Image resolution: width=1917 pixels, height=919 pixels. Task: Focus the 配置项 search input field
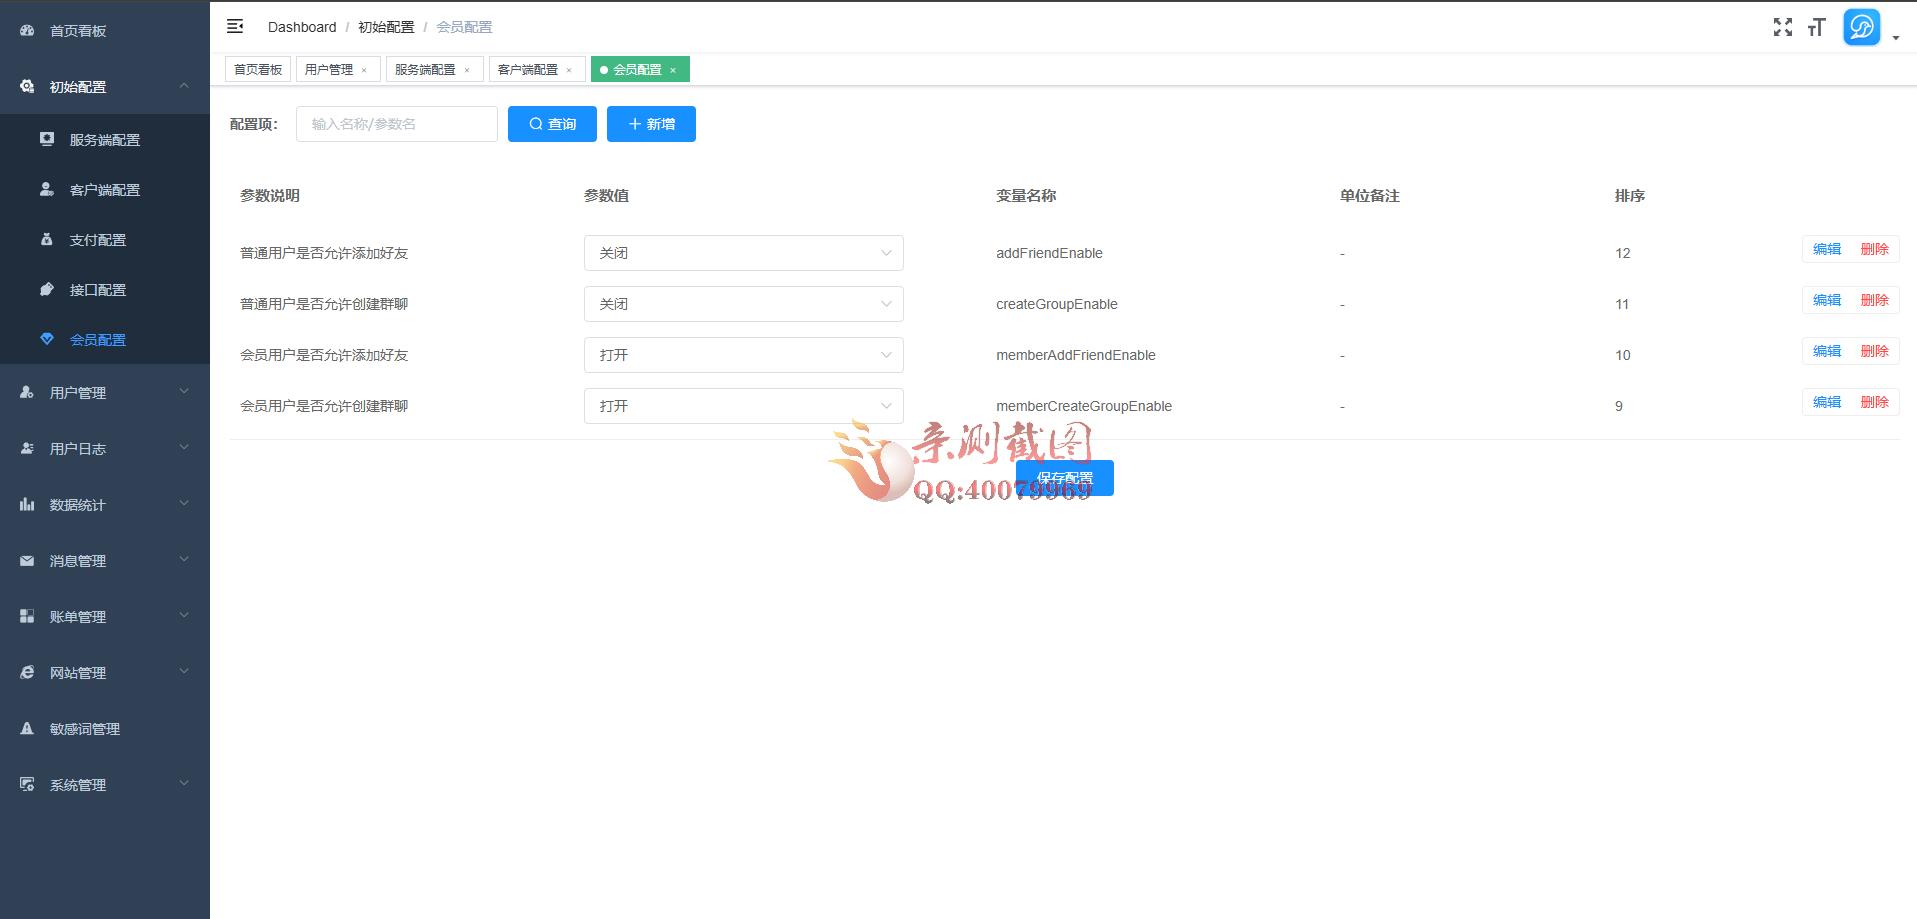pyautogui.click(x=397, y=124)
